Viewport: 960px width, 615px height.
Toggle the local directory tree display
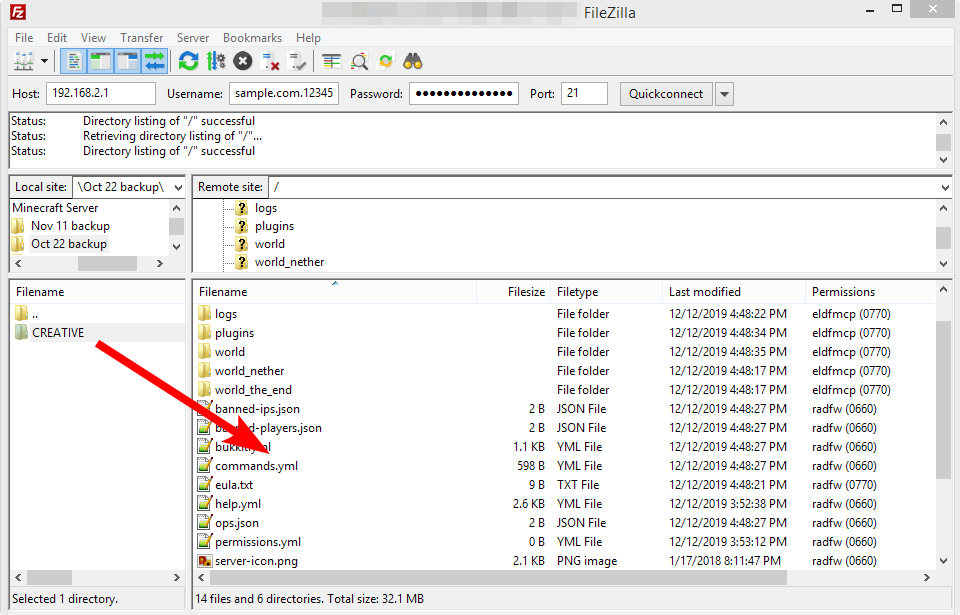point(100,61)
